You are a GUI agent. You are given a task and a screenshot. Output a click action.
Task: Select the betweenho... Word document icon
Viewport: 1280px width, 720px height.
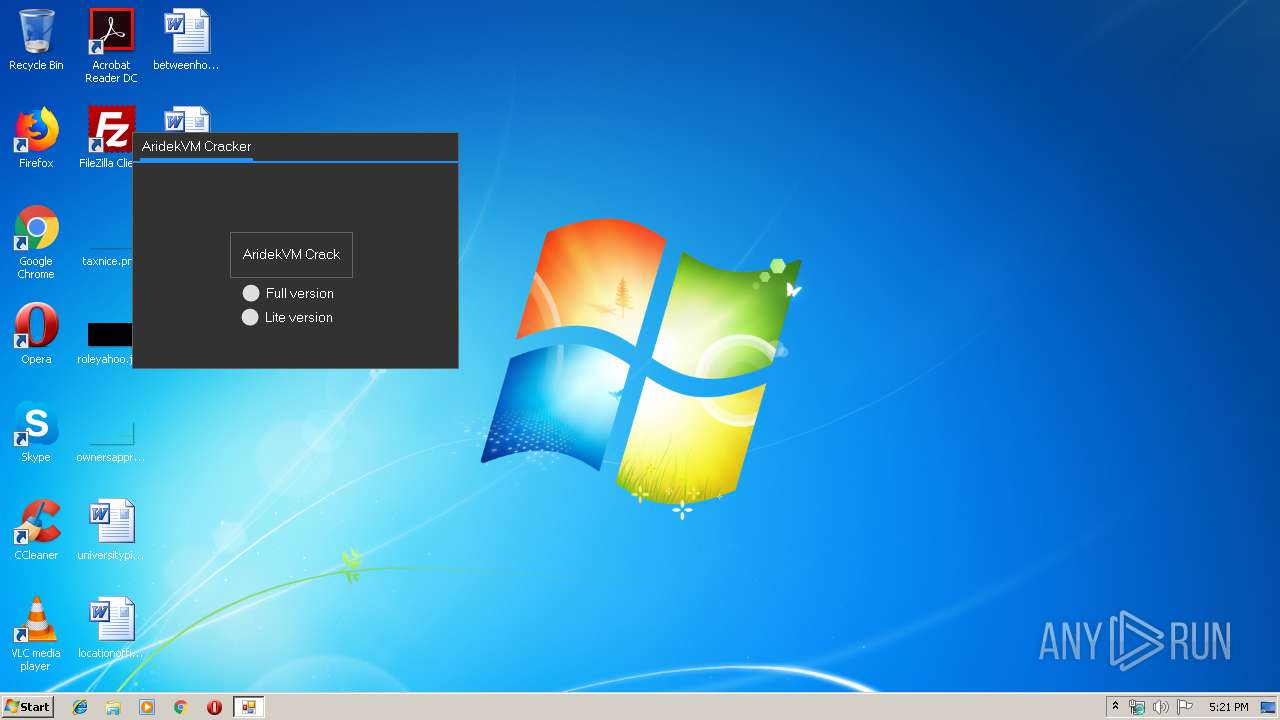coord(186,40)
